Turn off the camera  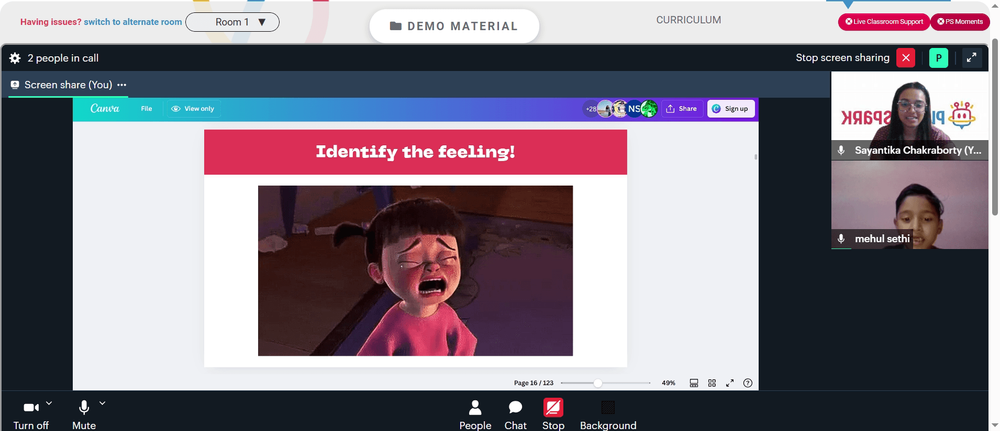pyautogui.click(x=31, y=414)
